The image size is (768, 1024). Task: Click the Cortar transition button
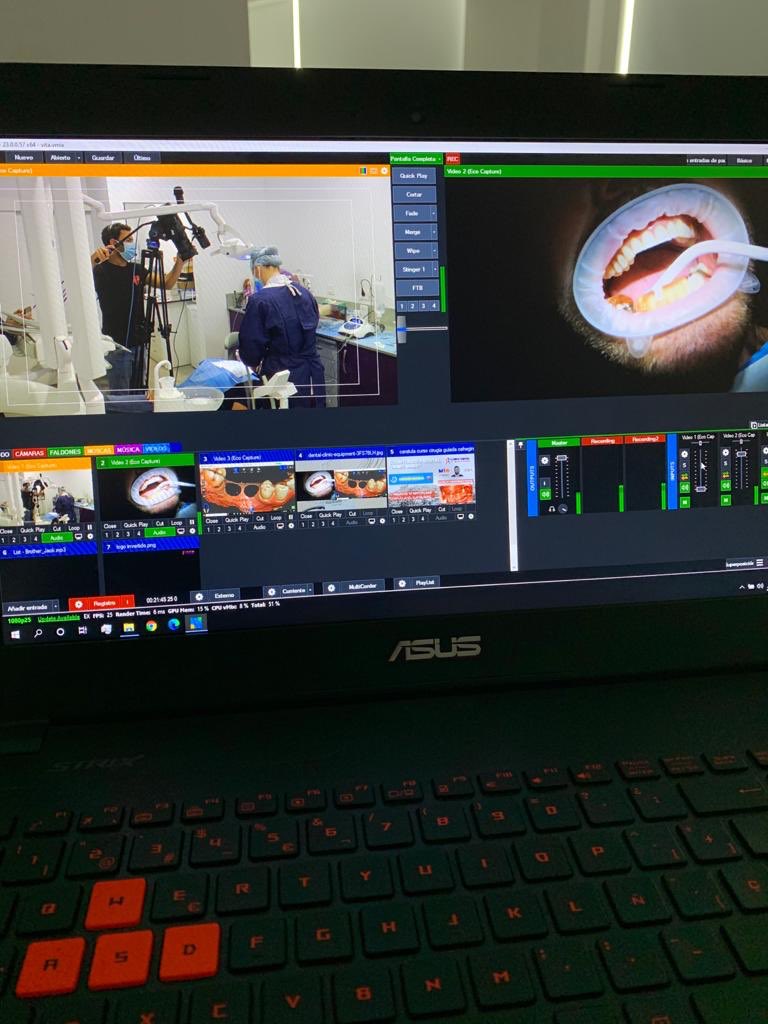(x=415, y=195)
